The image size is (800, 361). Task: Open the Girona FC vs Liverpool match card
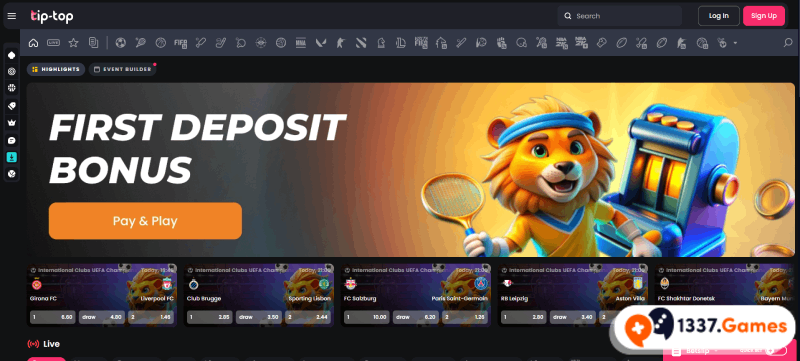102,295
